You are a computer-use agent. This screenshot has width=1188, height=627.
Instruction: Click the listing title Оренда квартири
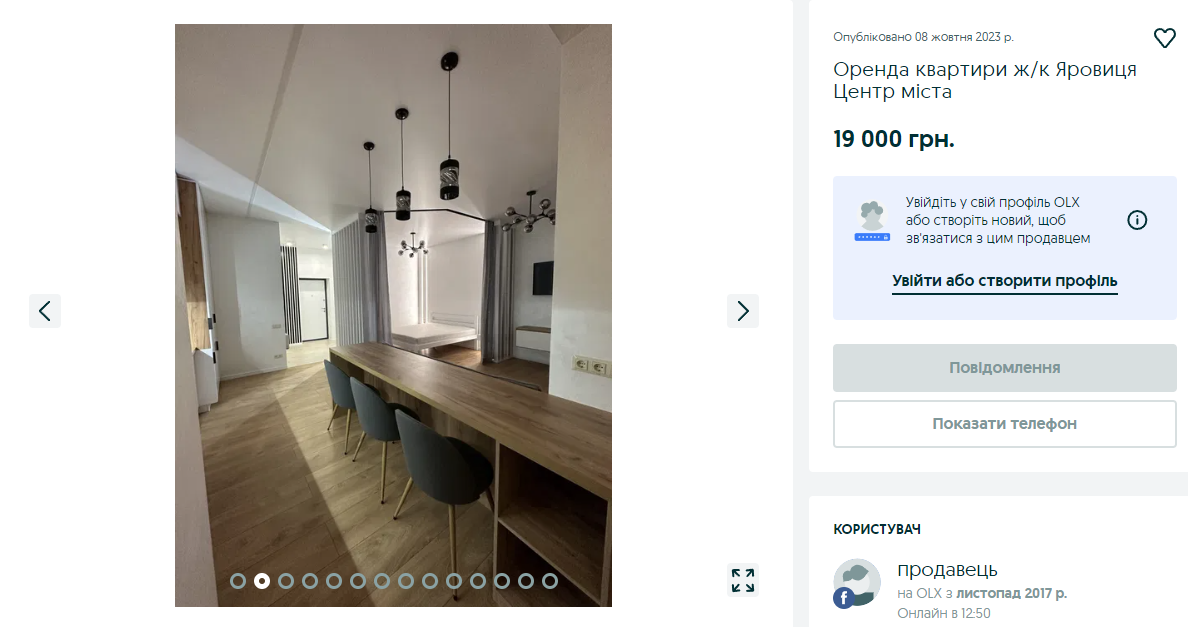click(985, 80)
